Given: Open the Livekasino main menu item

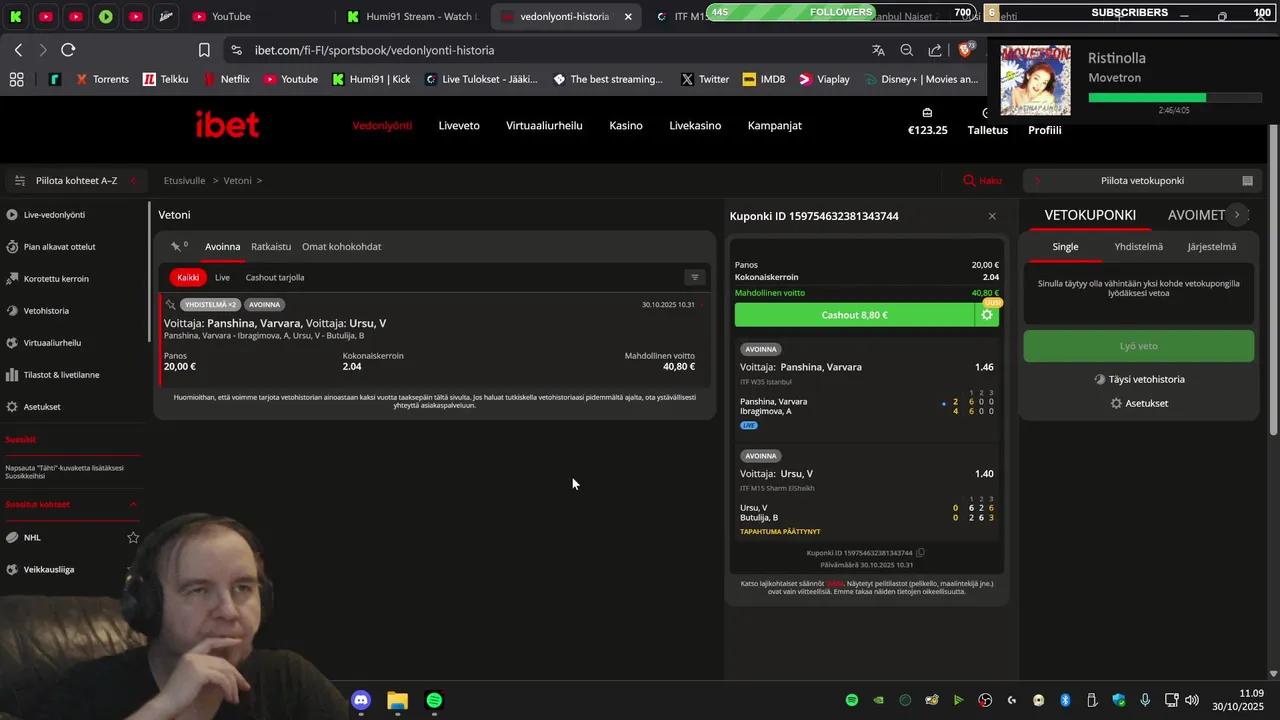Looking at the screenshot, I should (695, 126).
